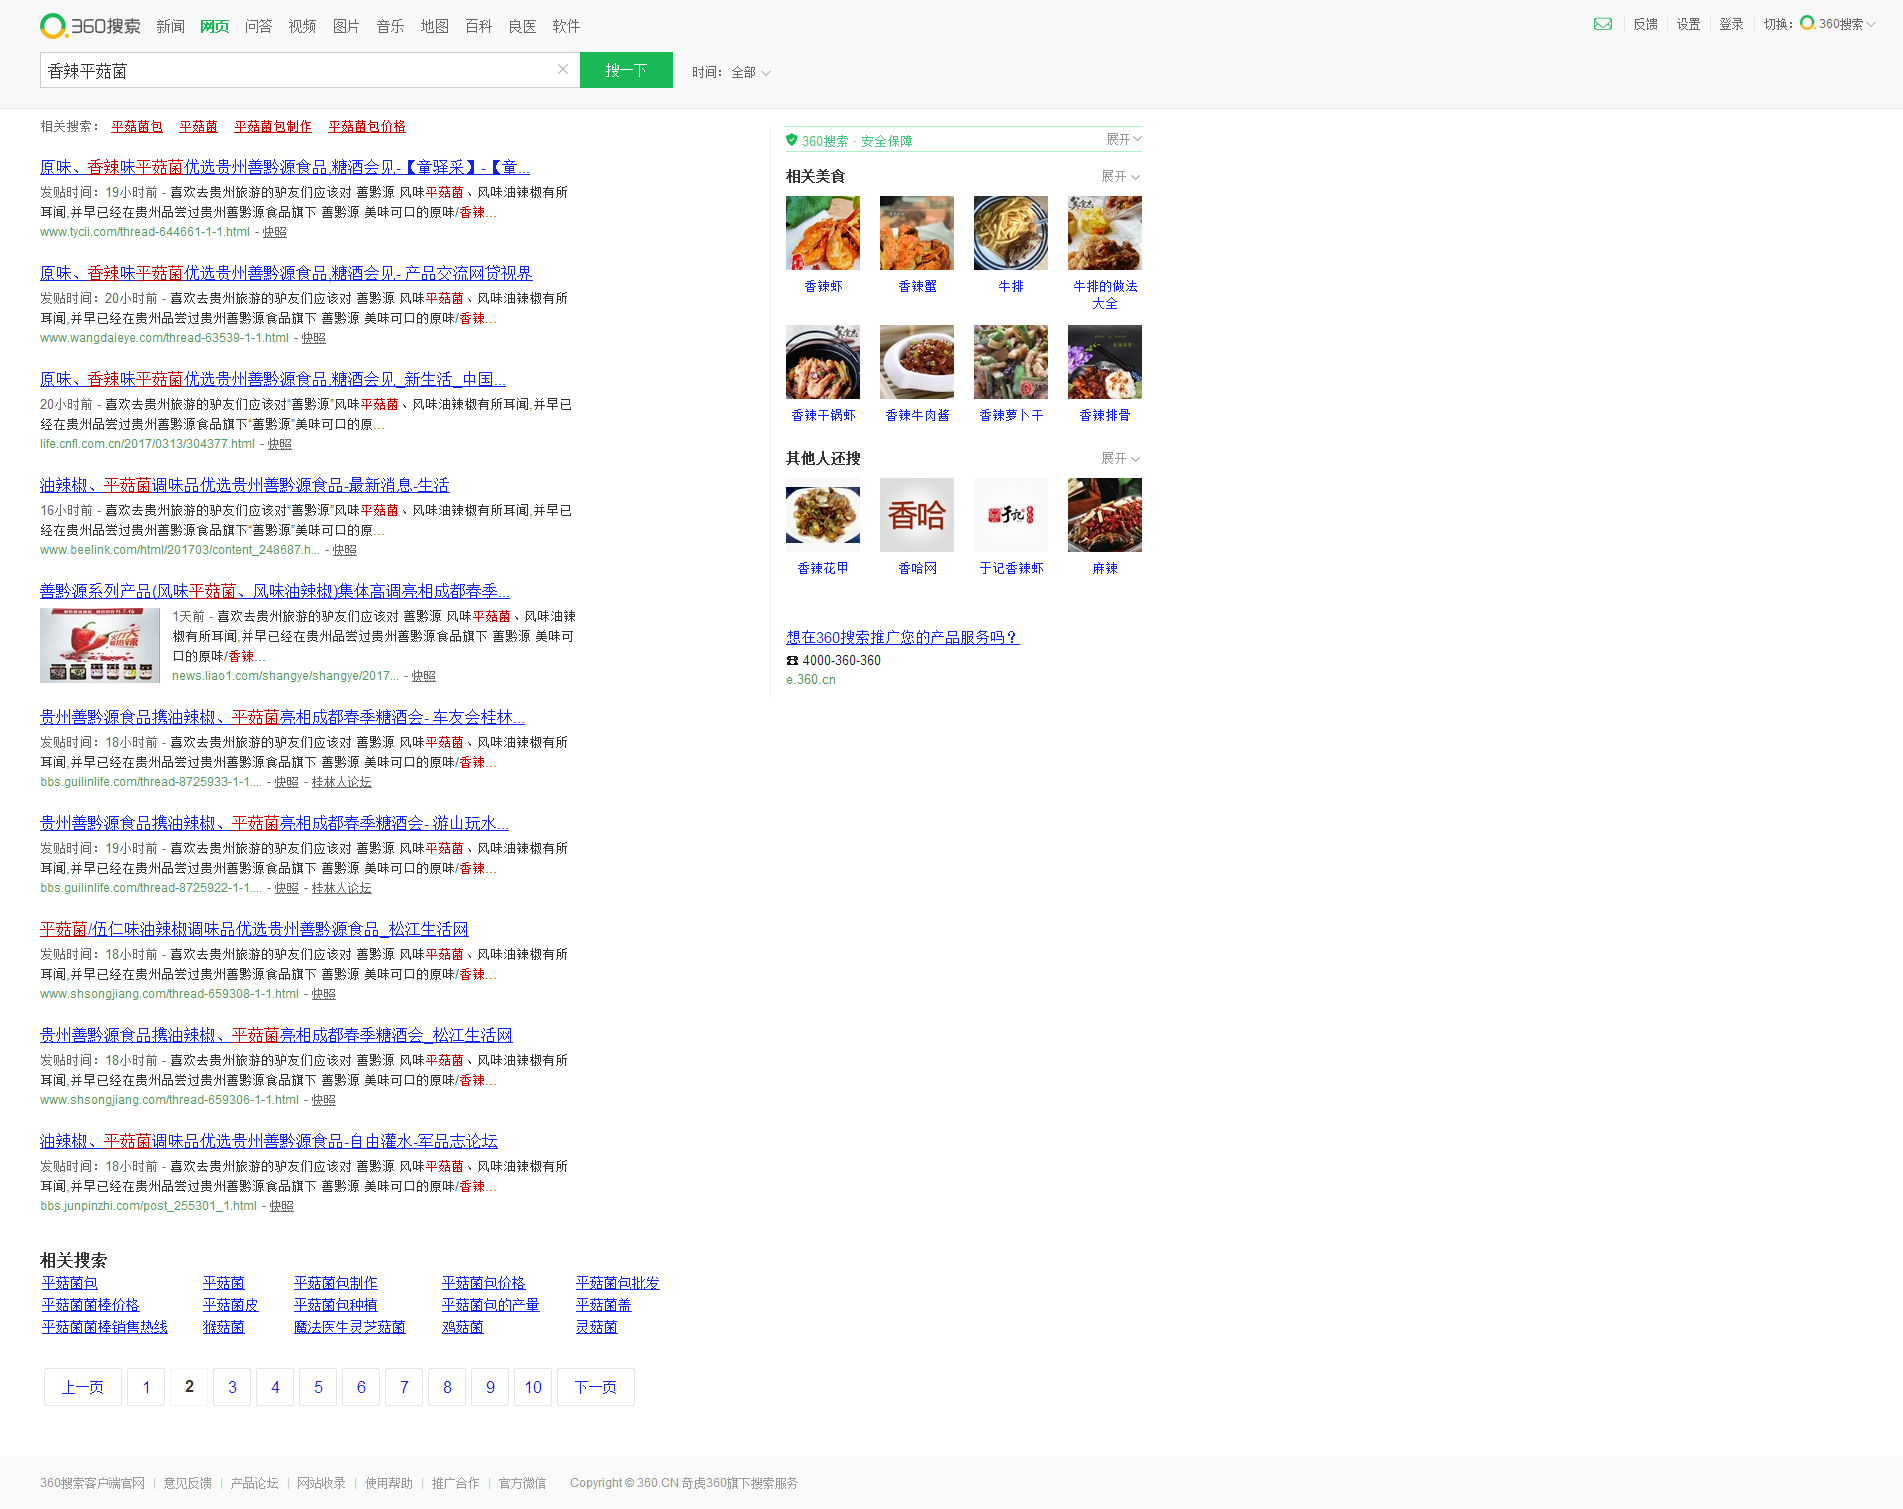Open 官方微信 footer link
The width and height of the screenshot is (1903, 1509).
click(x=522, y=1483)
